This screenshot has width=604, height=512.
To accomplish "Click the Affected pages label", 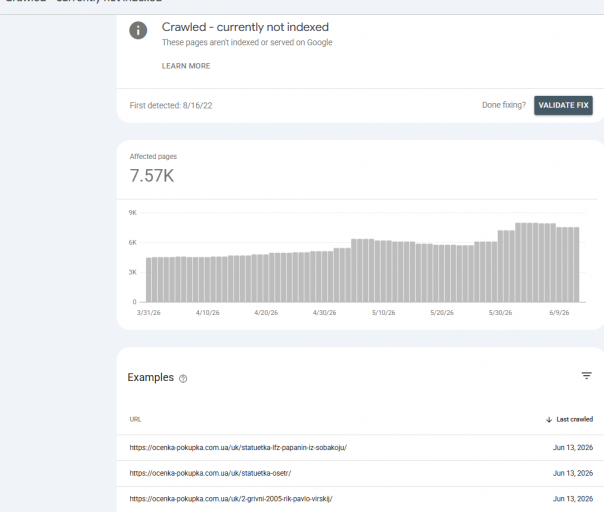I will (153, 156).
